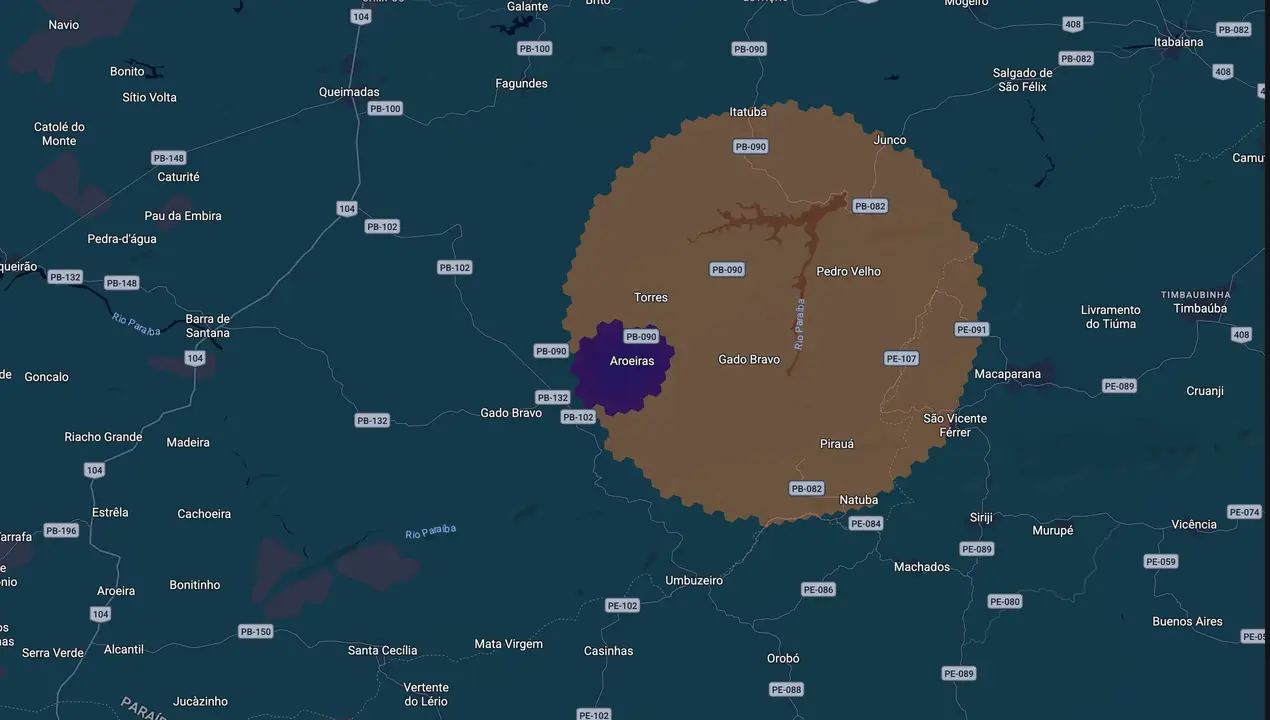
Task: Click the Aroeiras label in purple area
Action: pyautogui.click(x=632, y=361)
